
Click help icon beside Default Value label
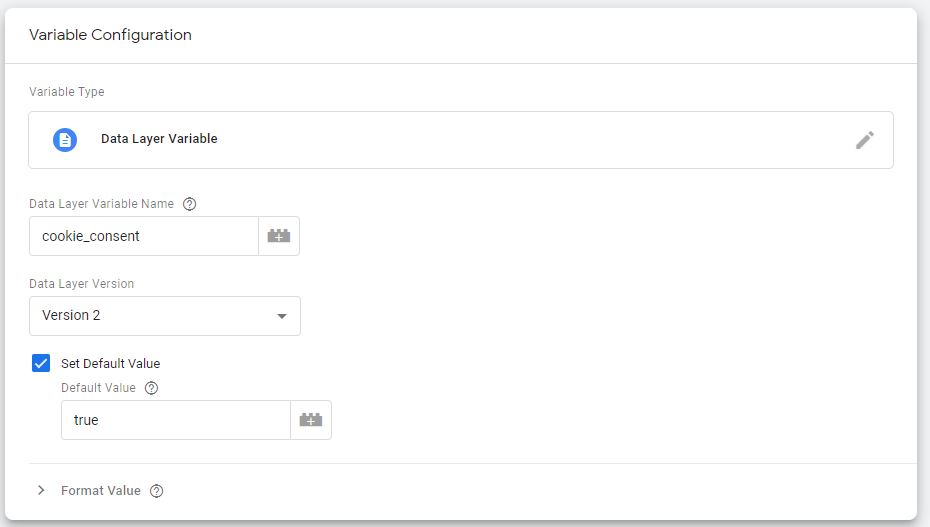coord(151,388)
